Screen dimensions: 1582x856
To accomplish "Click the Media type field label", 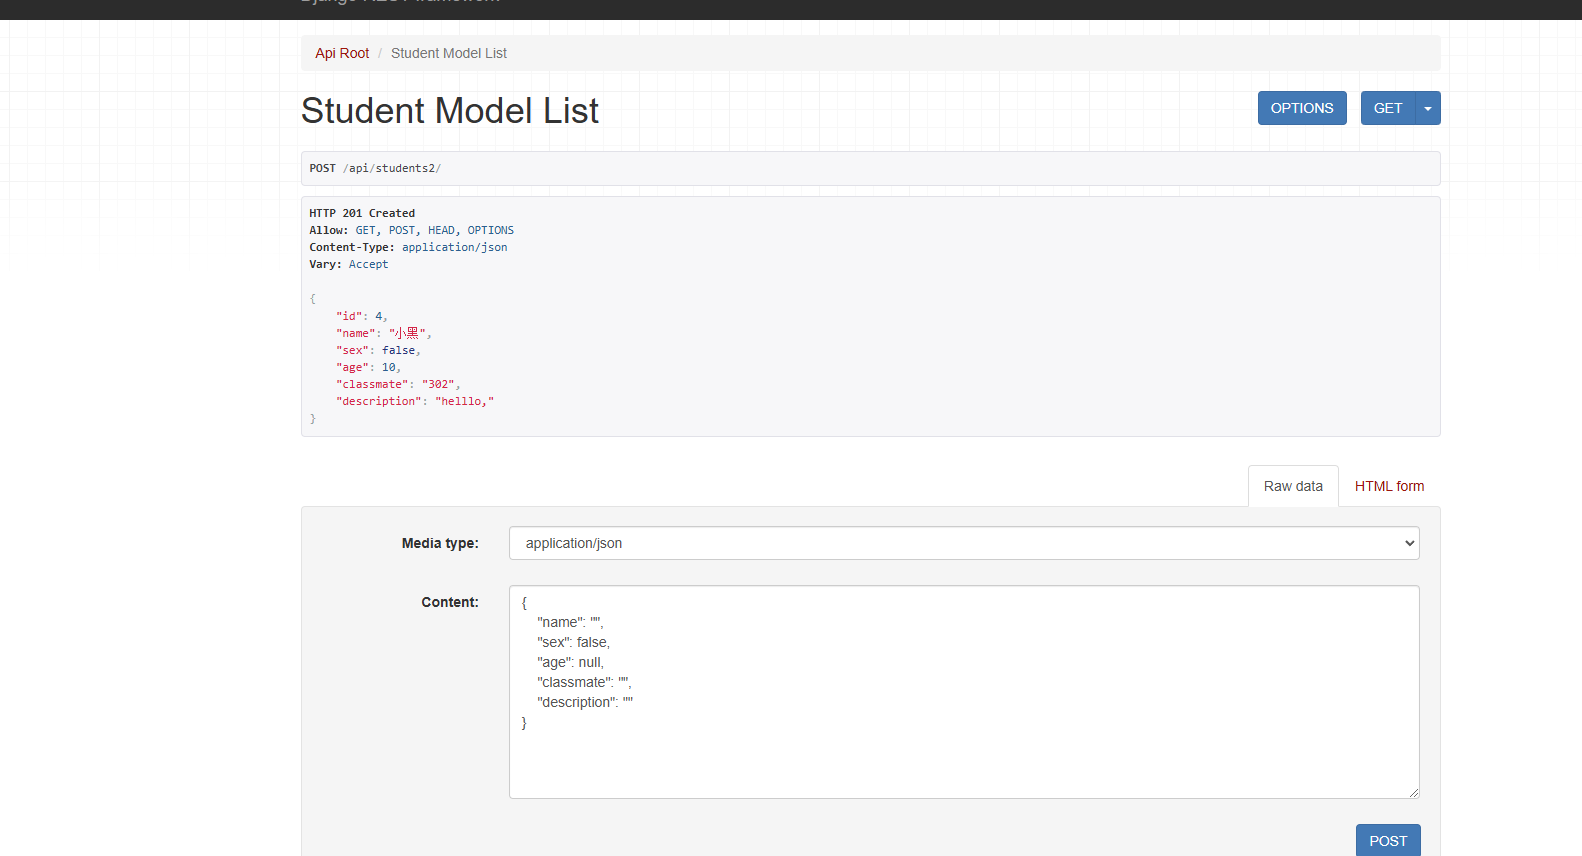I will pyautogui.click(x=440, y=543).
